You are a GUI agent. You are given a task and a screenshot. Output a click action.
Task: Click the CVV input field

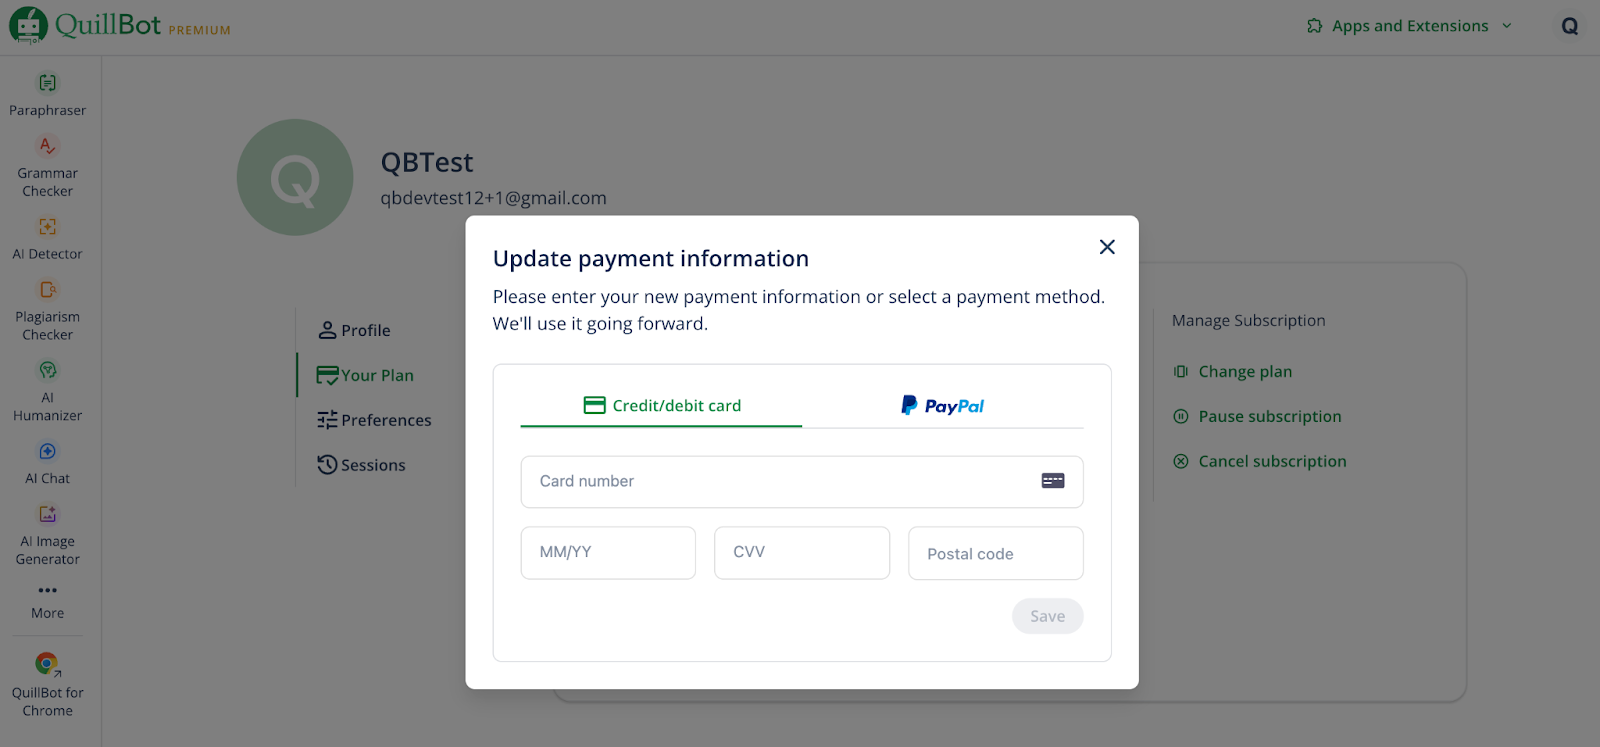(801, 553)
